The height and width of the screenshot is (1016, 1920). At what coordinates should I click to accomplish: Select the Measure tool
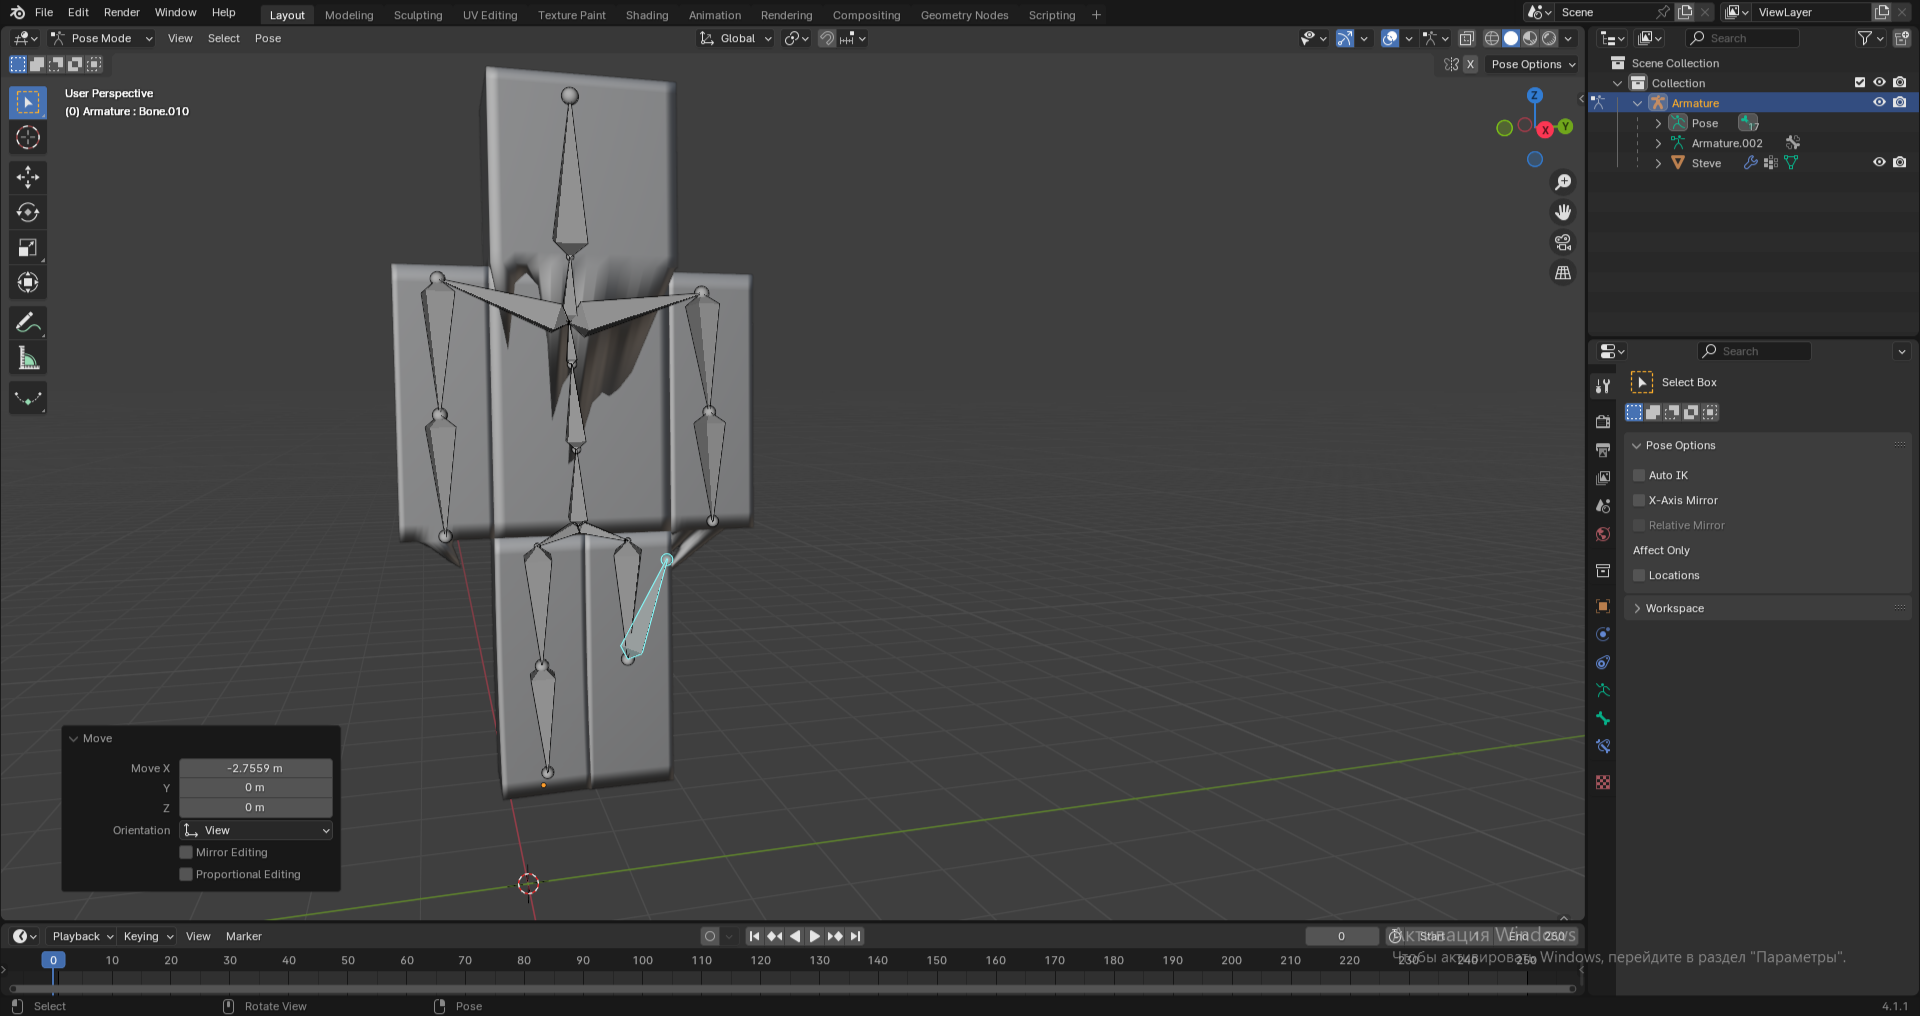point(28,358)
